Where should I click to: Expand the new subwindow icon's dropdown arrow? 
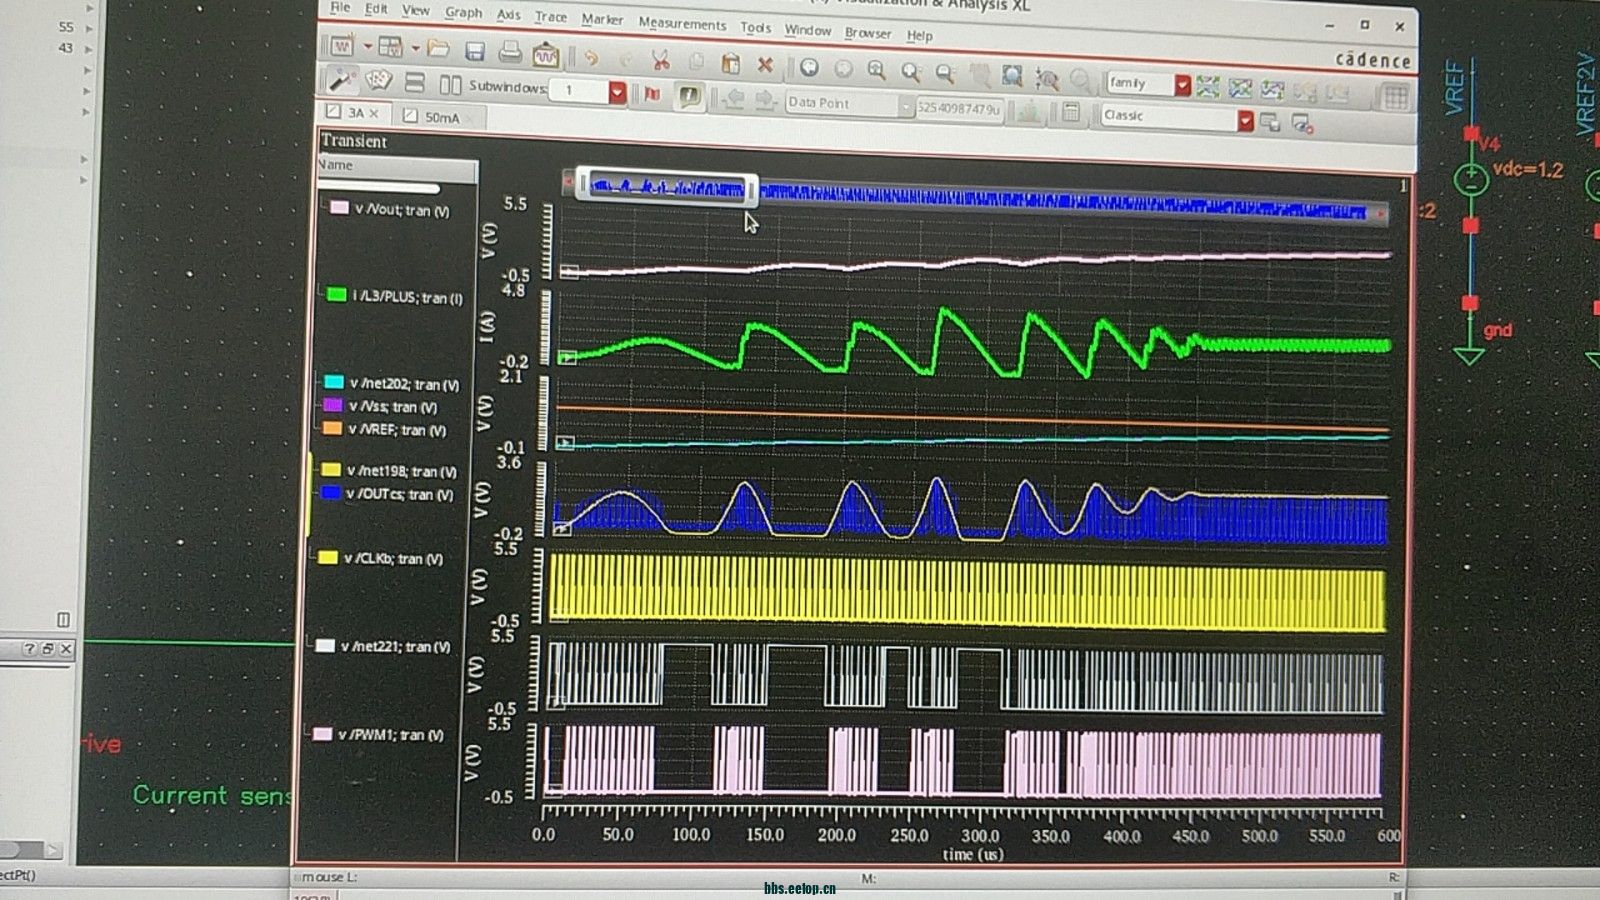click(x=415, y=48)
